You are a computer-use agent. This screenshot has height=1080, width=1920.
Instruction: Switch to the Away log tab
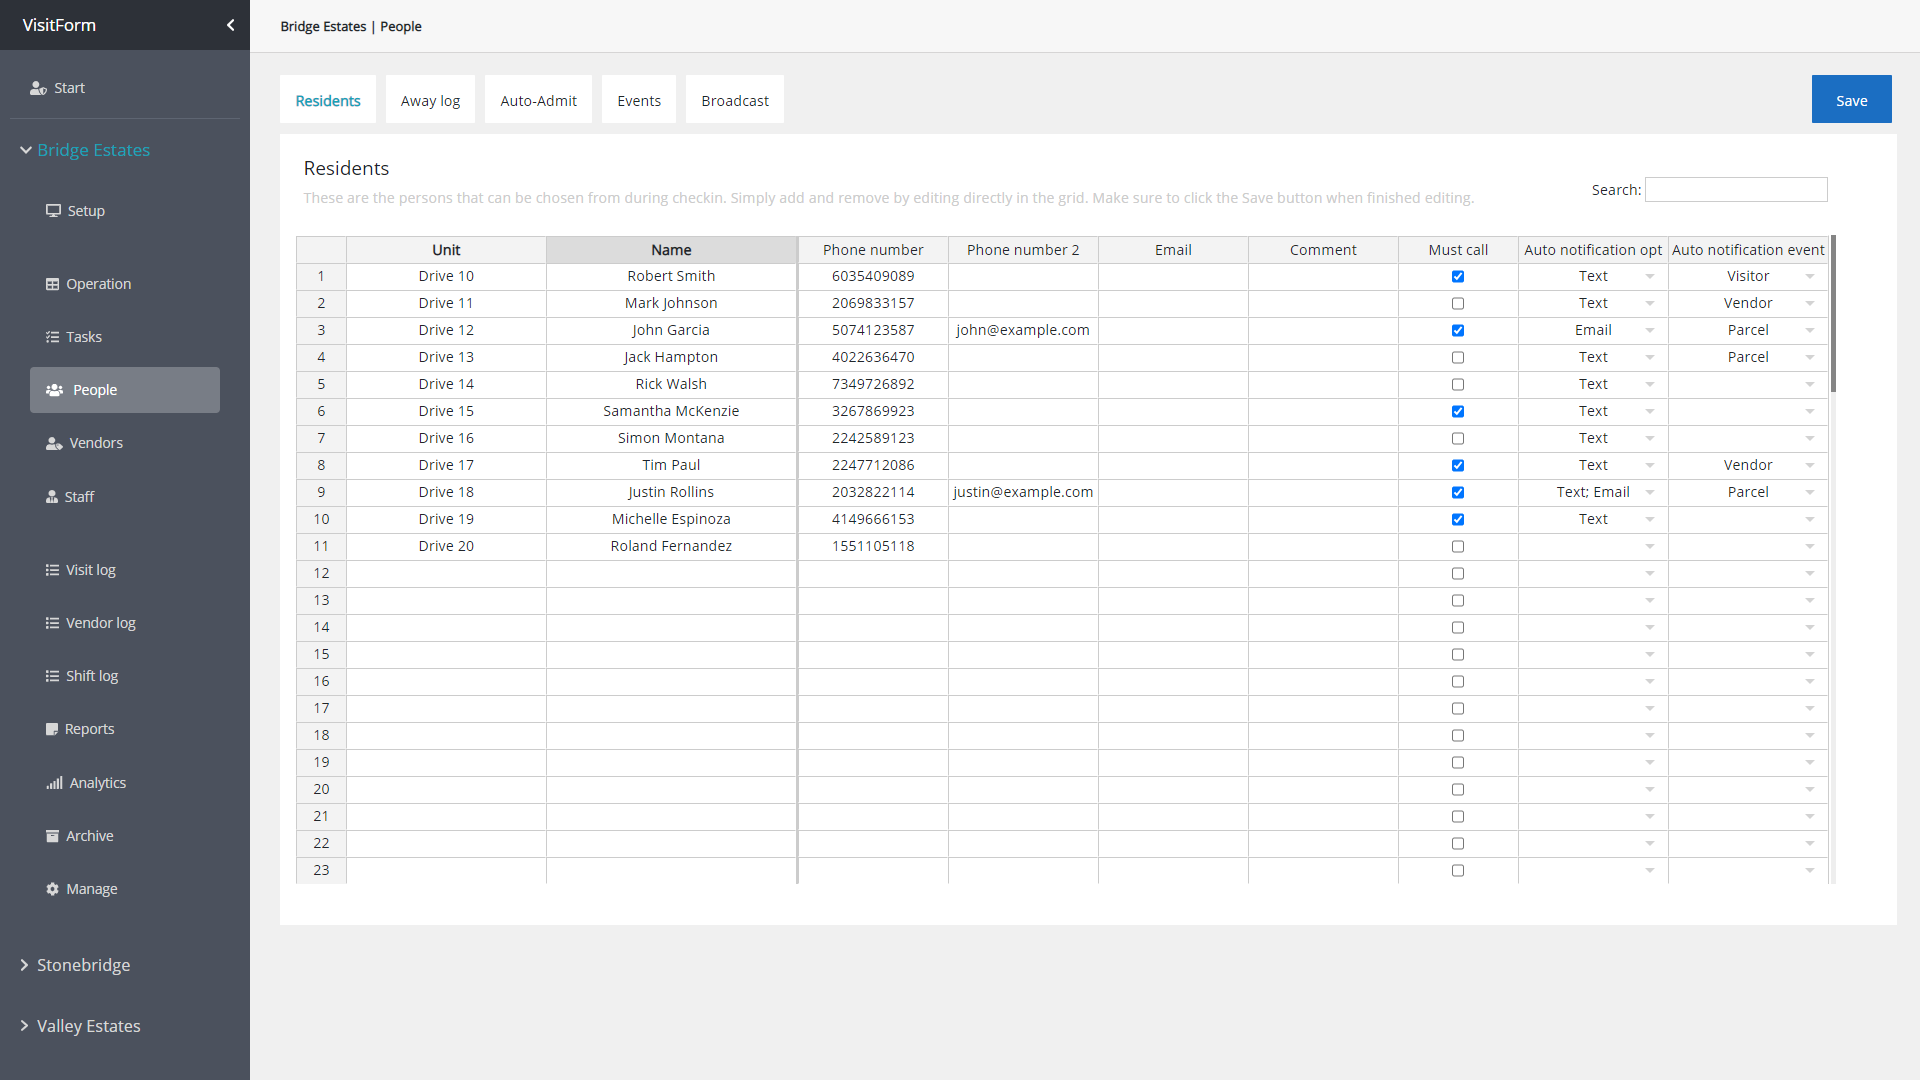pyautogui.click(x=430, y=101)
